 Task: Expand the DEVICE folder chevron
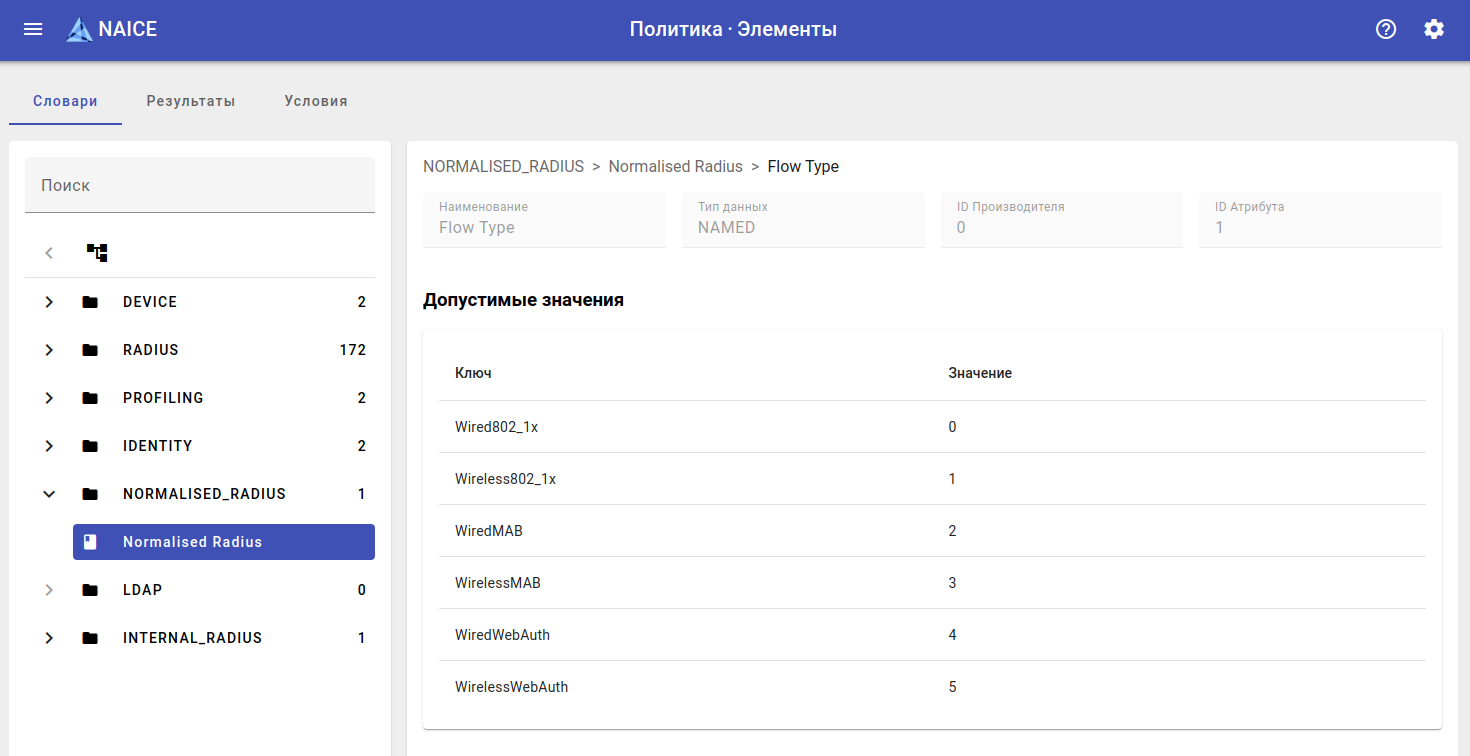(49, 302)
